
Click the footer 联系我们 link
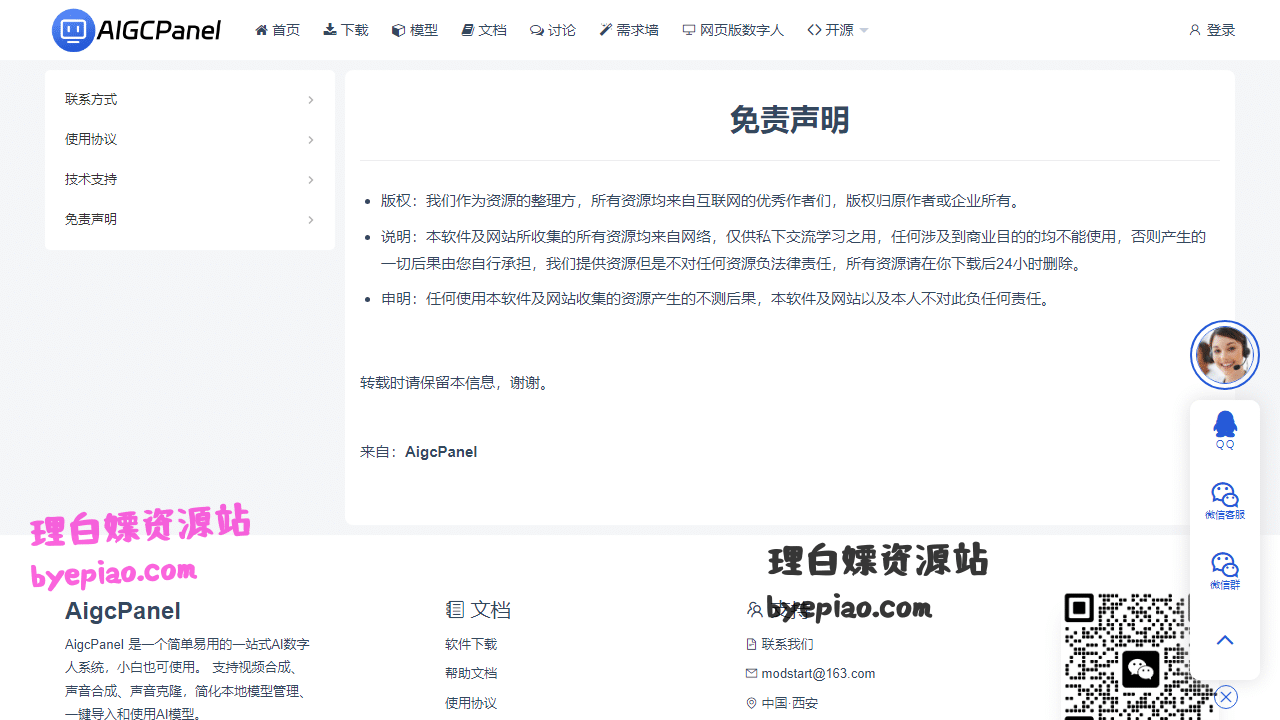click(x=780, y=644)
